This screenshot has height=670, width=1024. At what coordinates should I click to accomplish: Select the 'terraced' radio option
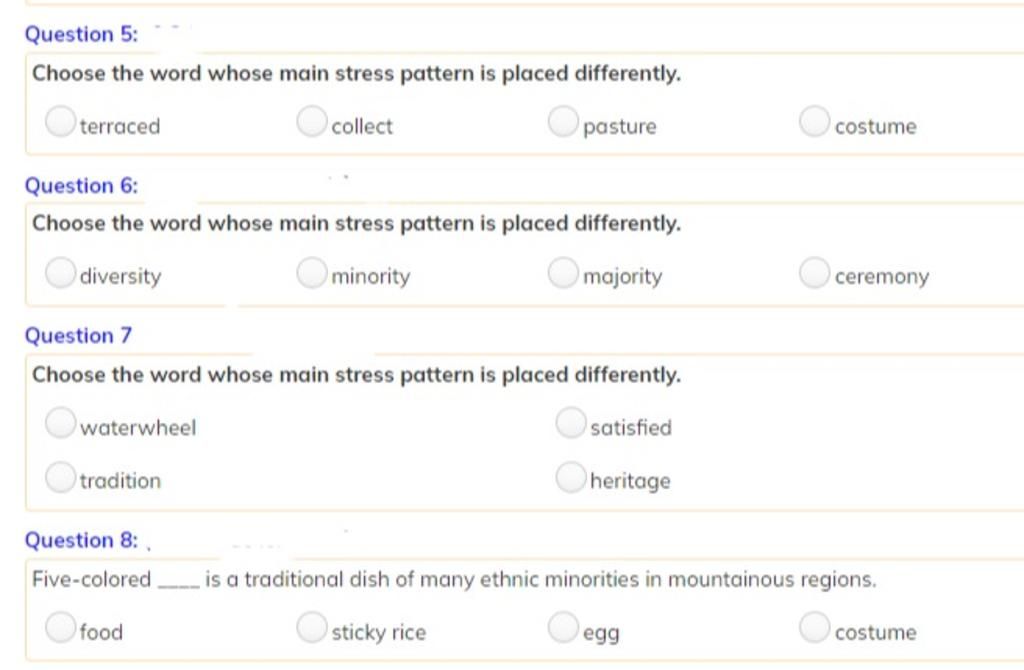(60, 121)
